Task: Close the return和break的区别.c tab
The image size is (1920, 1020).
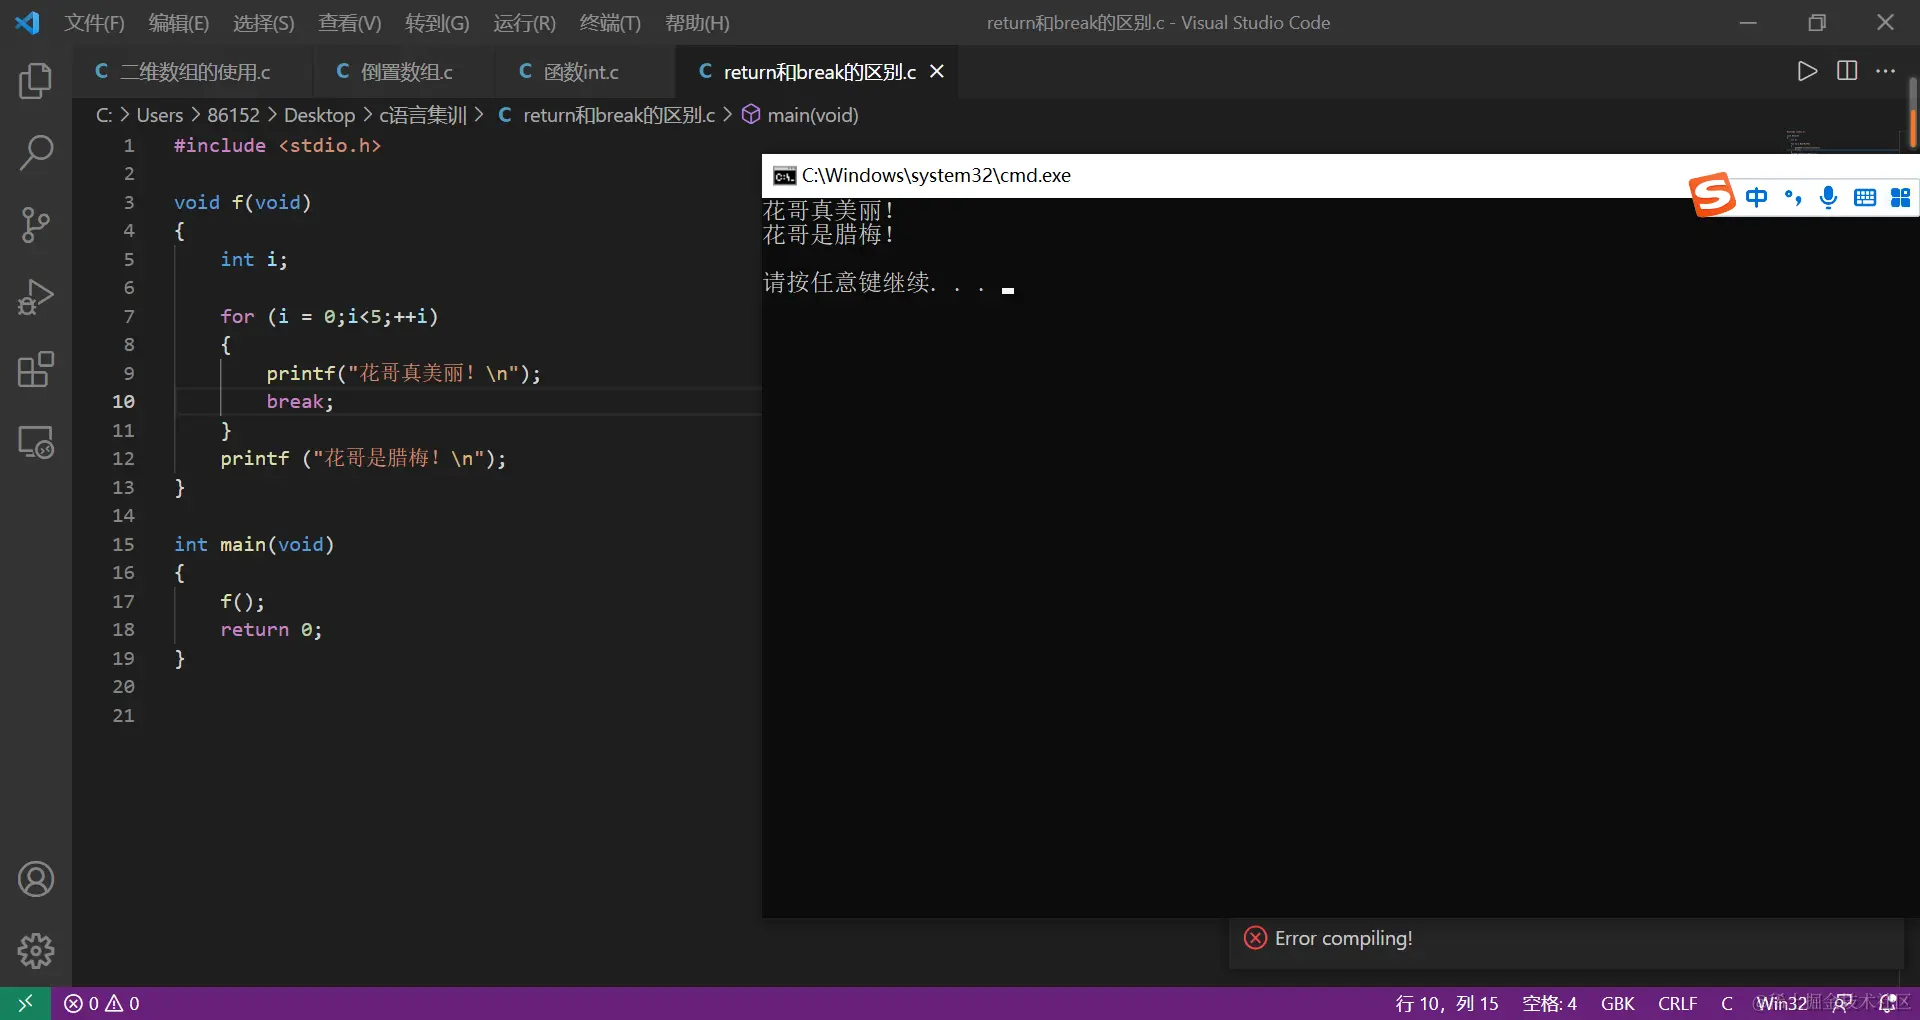Action: (x=937, y=71)
